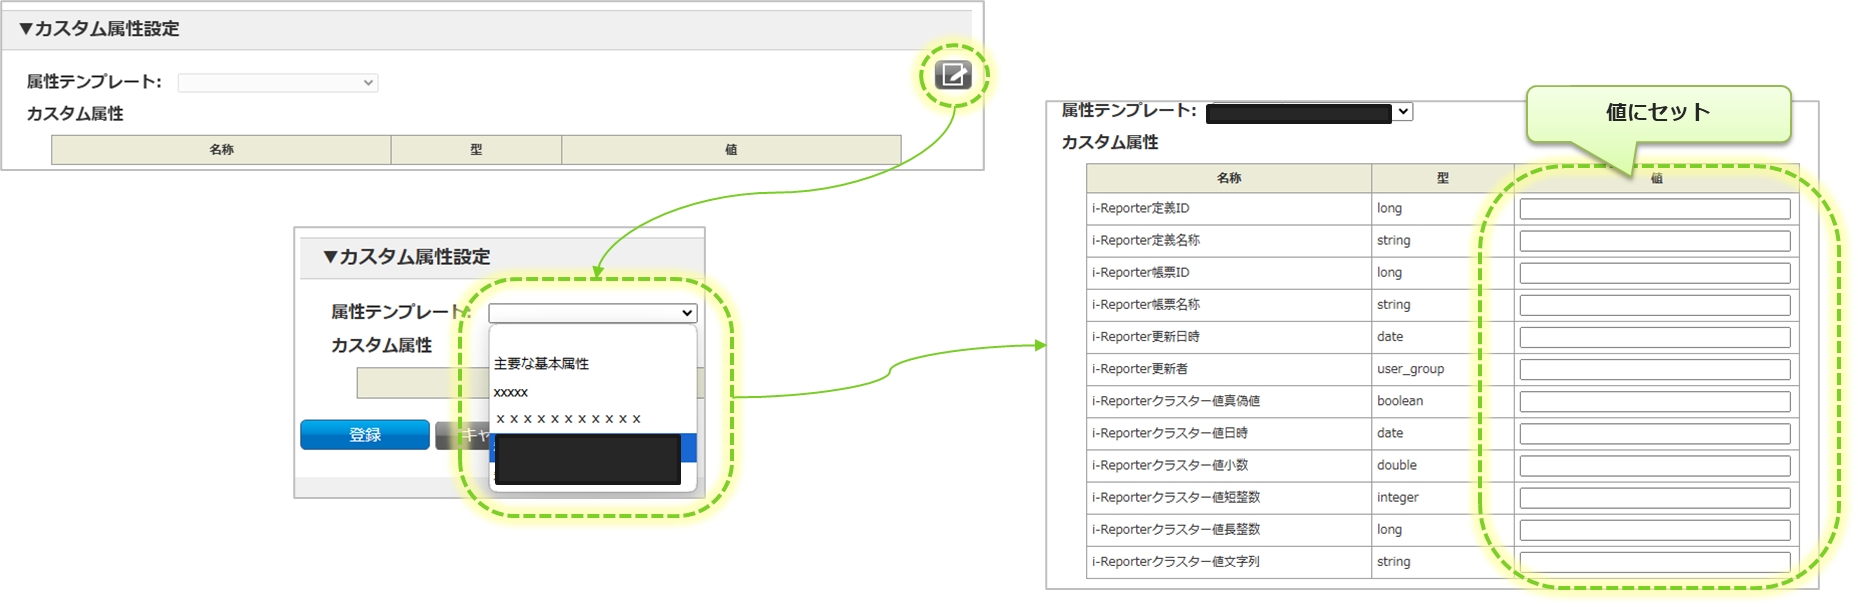The image size is (1858, 607).
Task: Click the value field for i-Reporter帳票ID
Action: pyautogui.click(x=1655, y=273)
